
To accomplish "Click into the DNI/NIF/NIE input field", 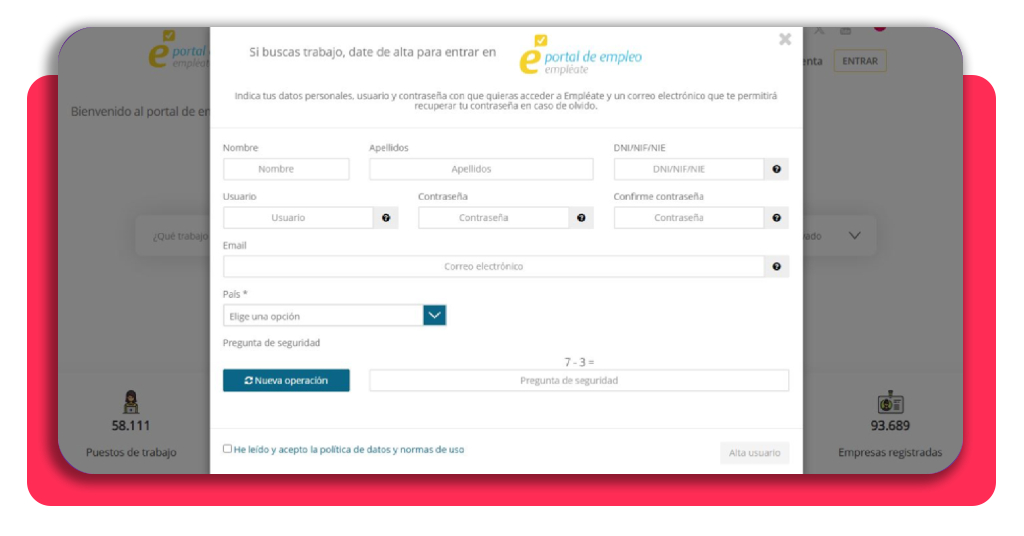I will click(689, 169).
